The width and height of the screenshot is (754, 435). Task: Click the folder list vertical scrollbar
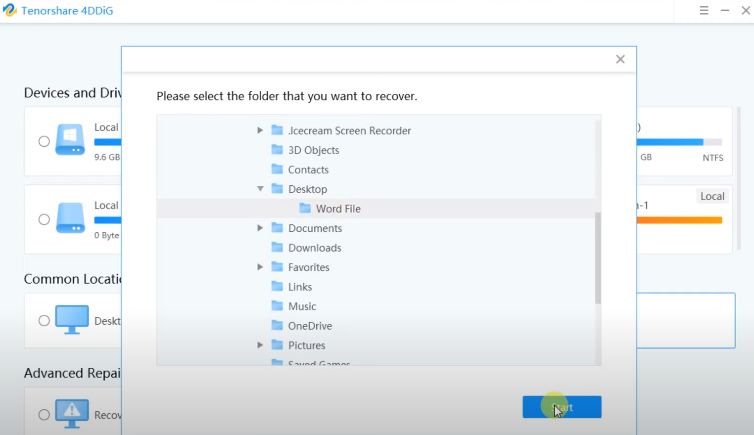coord(598,256)
